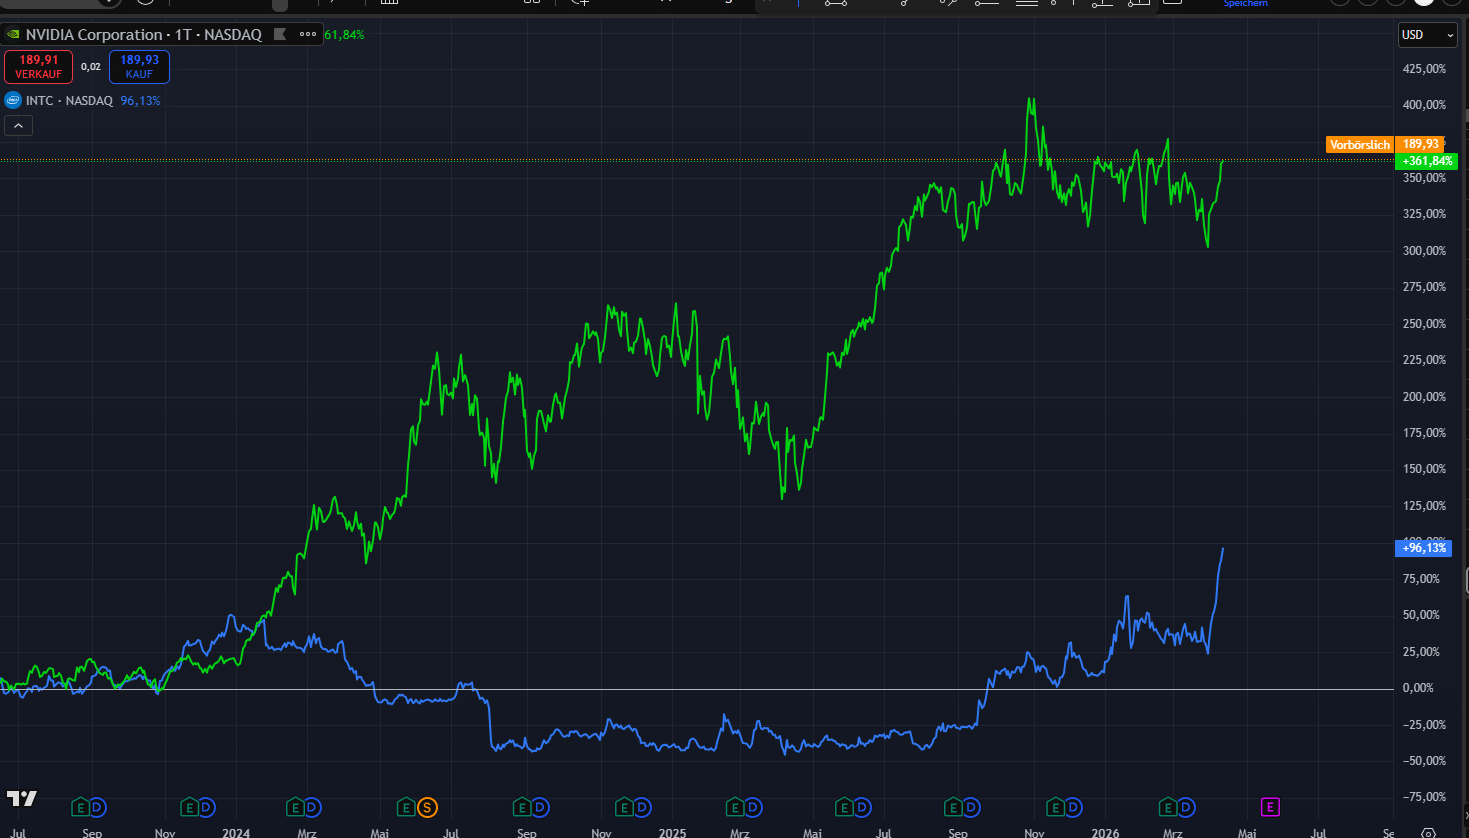Click the NVIDIA logo icon in legend
1469x838 pixels.
pyautogui.click(x=13, y=35)
